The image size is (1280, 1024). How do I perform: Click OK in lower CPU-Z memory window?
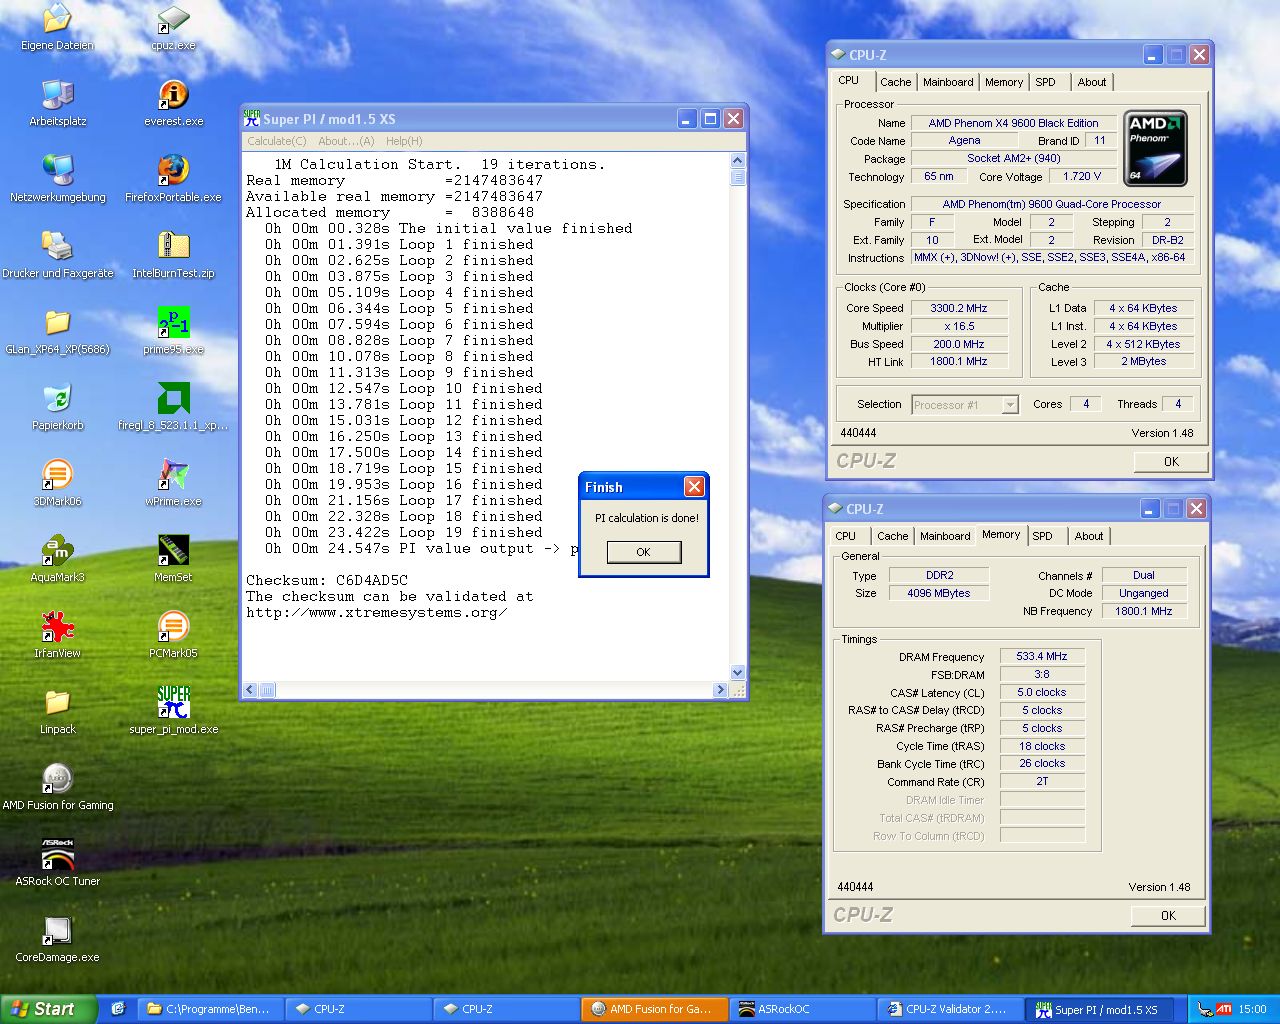coord(1168,916)
